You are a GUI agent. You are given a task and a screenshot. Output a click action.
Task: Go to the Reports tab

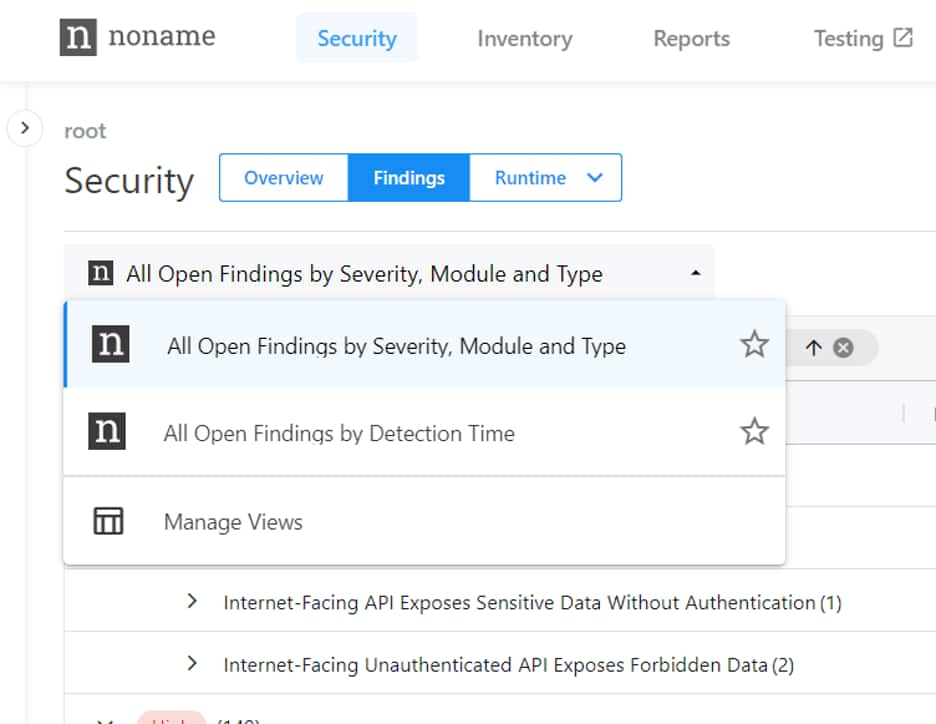pyautogui.click(x=691, y=39)
